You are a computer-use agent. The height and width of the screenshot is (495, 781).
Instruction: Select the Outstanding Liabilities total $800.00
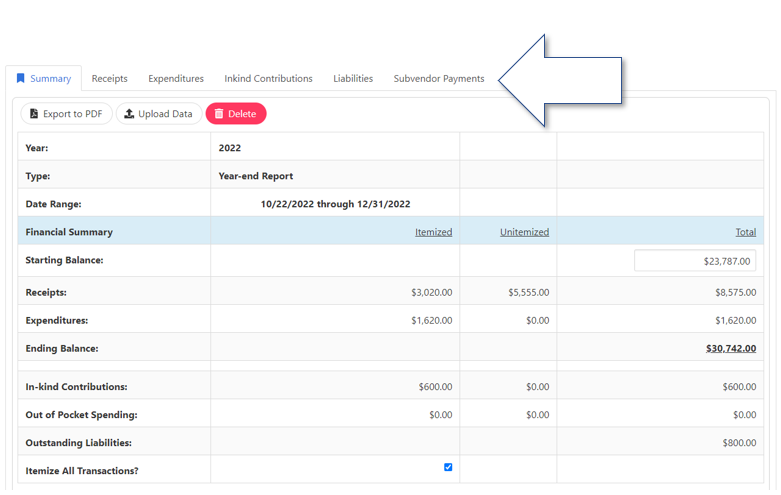click(738, 443)
